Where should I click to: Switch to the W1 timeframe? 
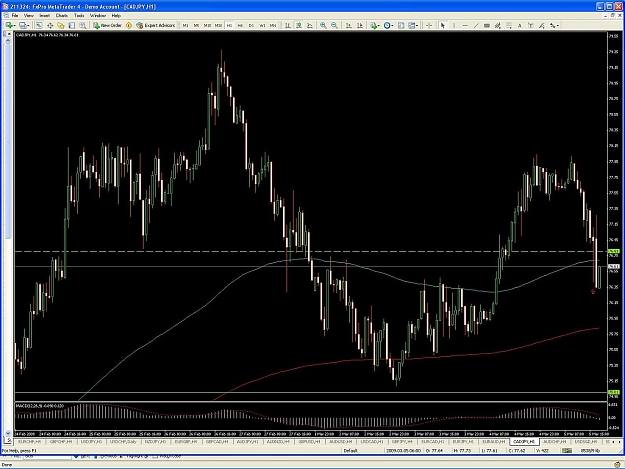tap(262, 25)
